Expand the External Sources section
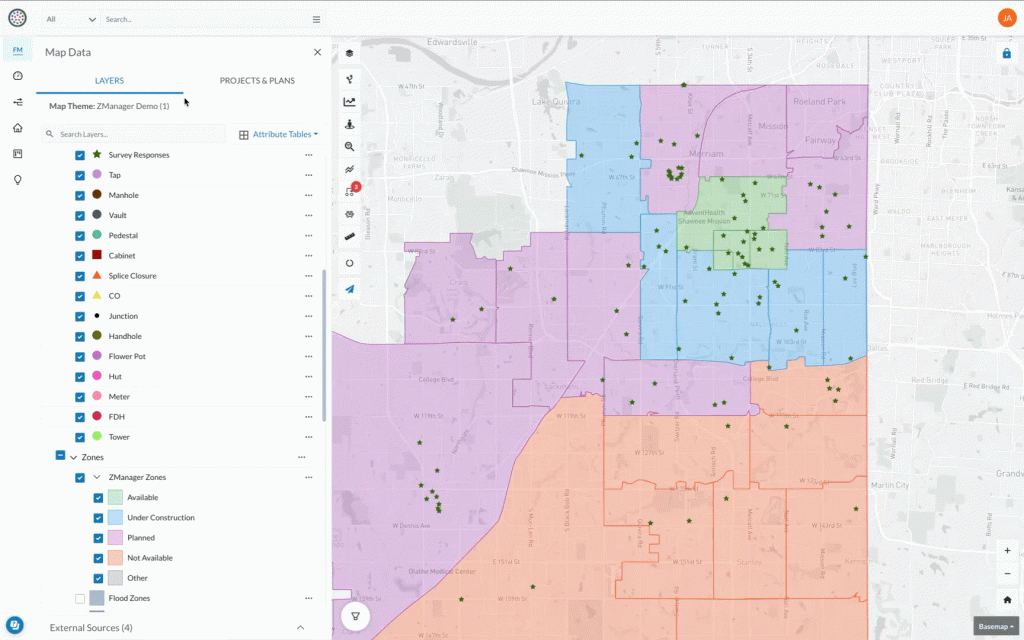The height and width of the screenshot is (640, 1024). coord(300,627)
